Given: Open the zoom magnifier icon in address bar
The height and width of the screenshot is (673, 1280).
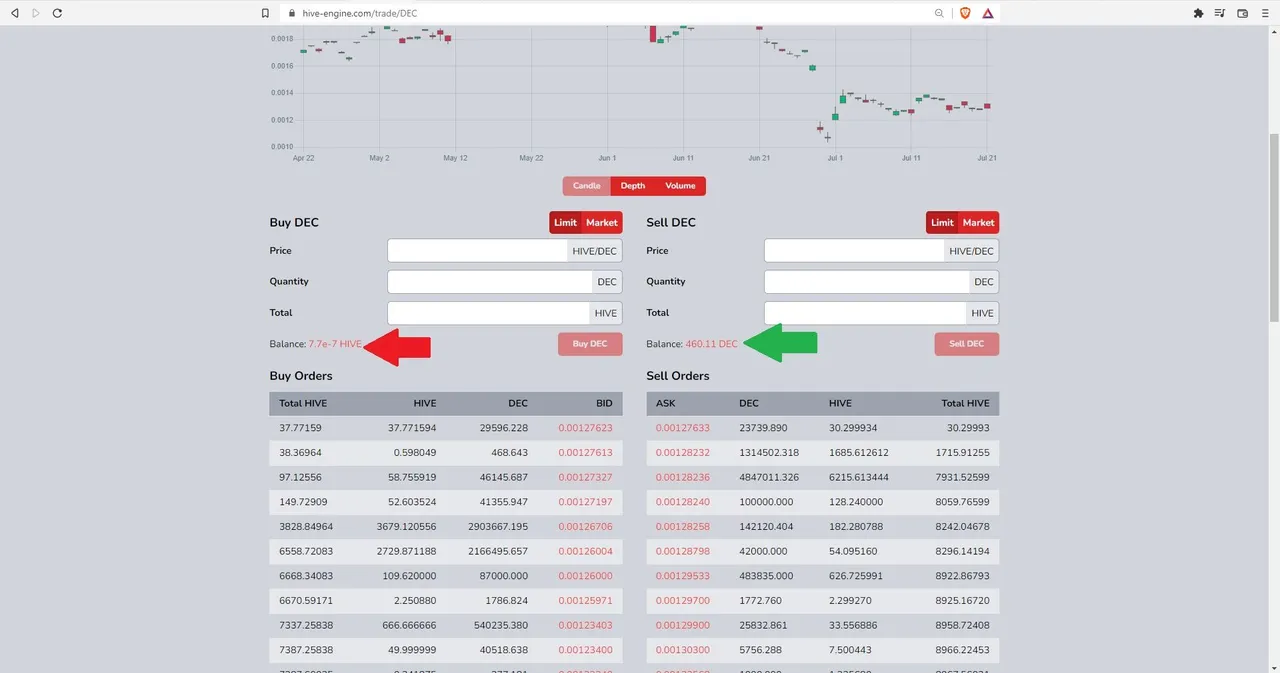Looking at the screenshot, I should [x=939, y=13].
